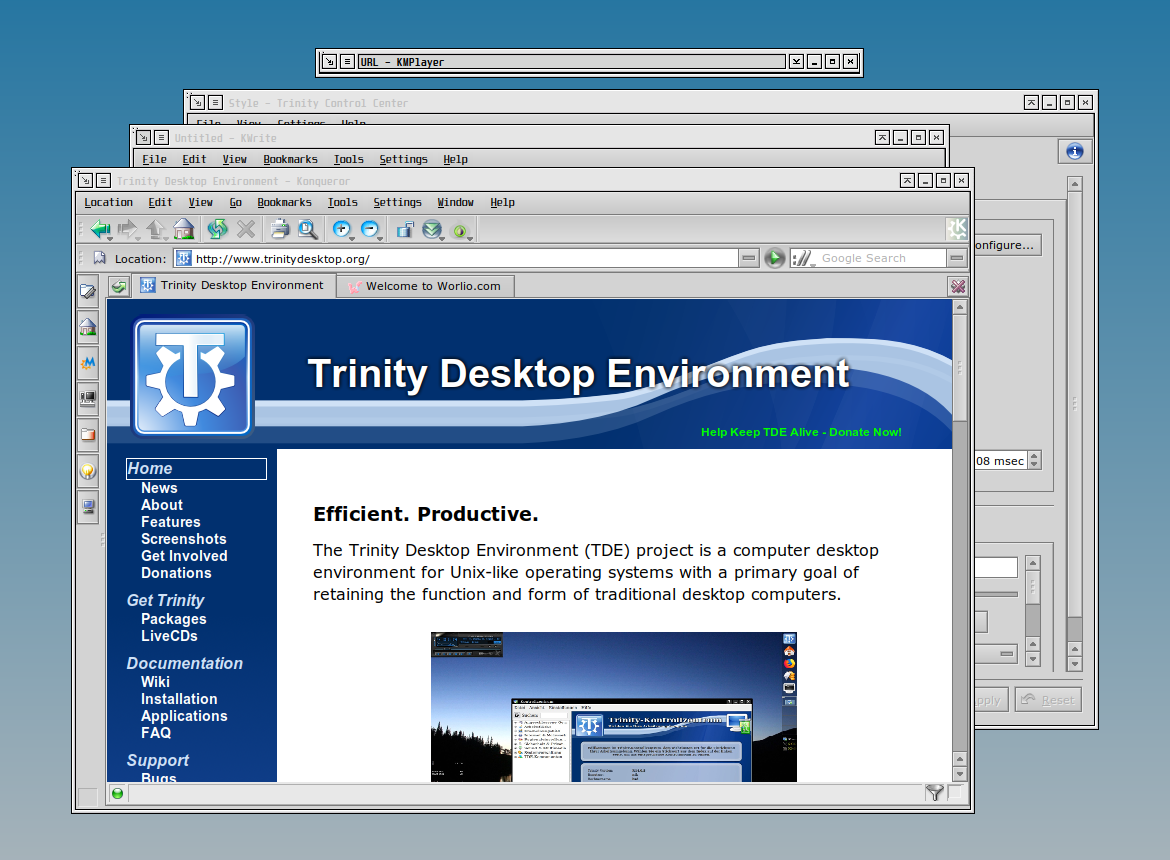Click Help Keep TDE Alive donate link
Image resolution: width=1170 pixels, height=860 pixels.
tap(801, 432)
